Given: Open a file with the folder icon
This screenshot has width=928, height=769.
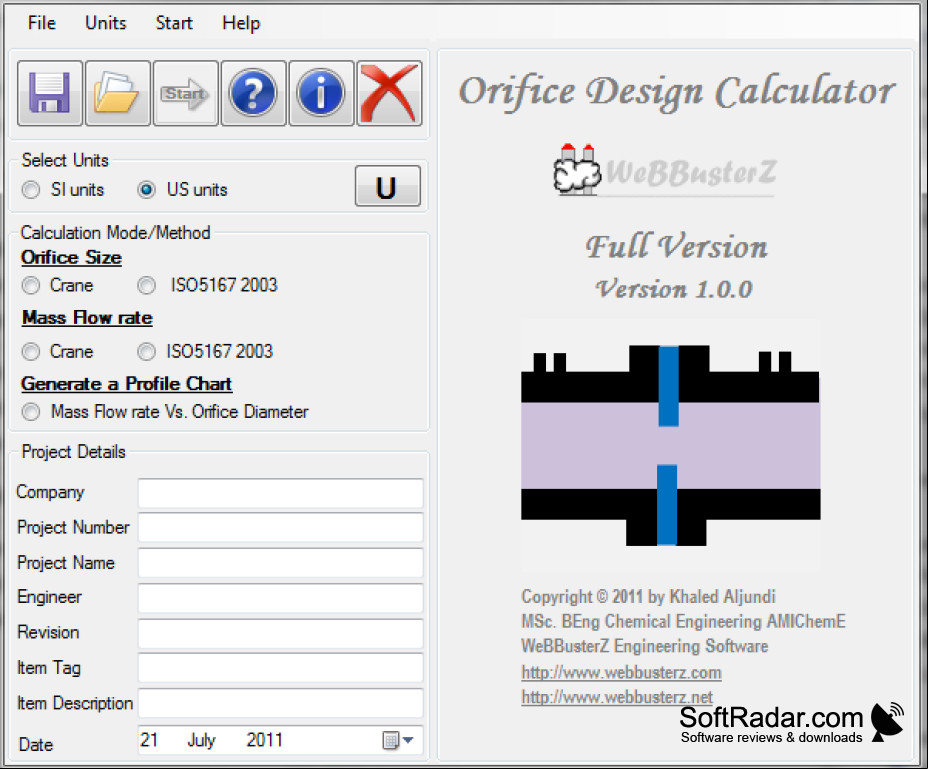Looking at the screenshot, I should click(117, 93).
